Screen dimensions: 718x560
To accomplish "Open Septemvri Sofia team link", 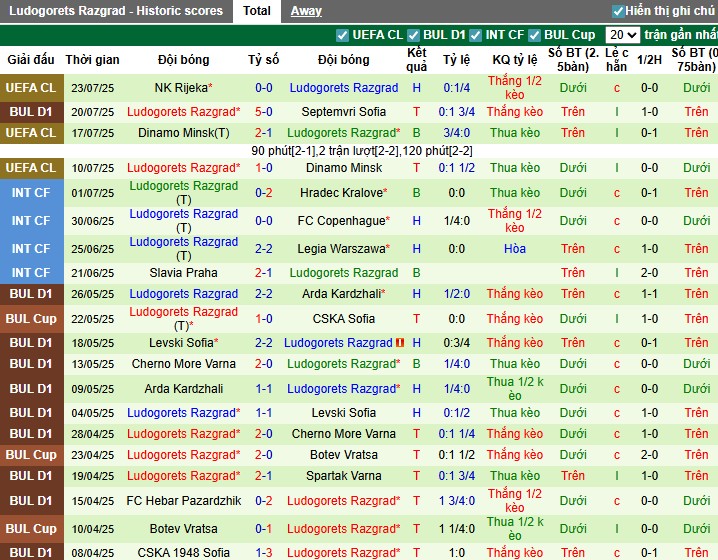I will pos(343,112).
